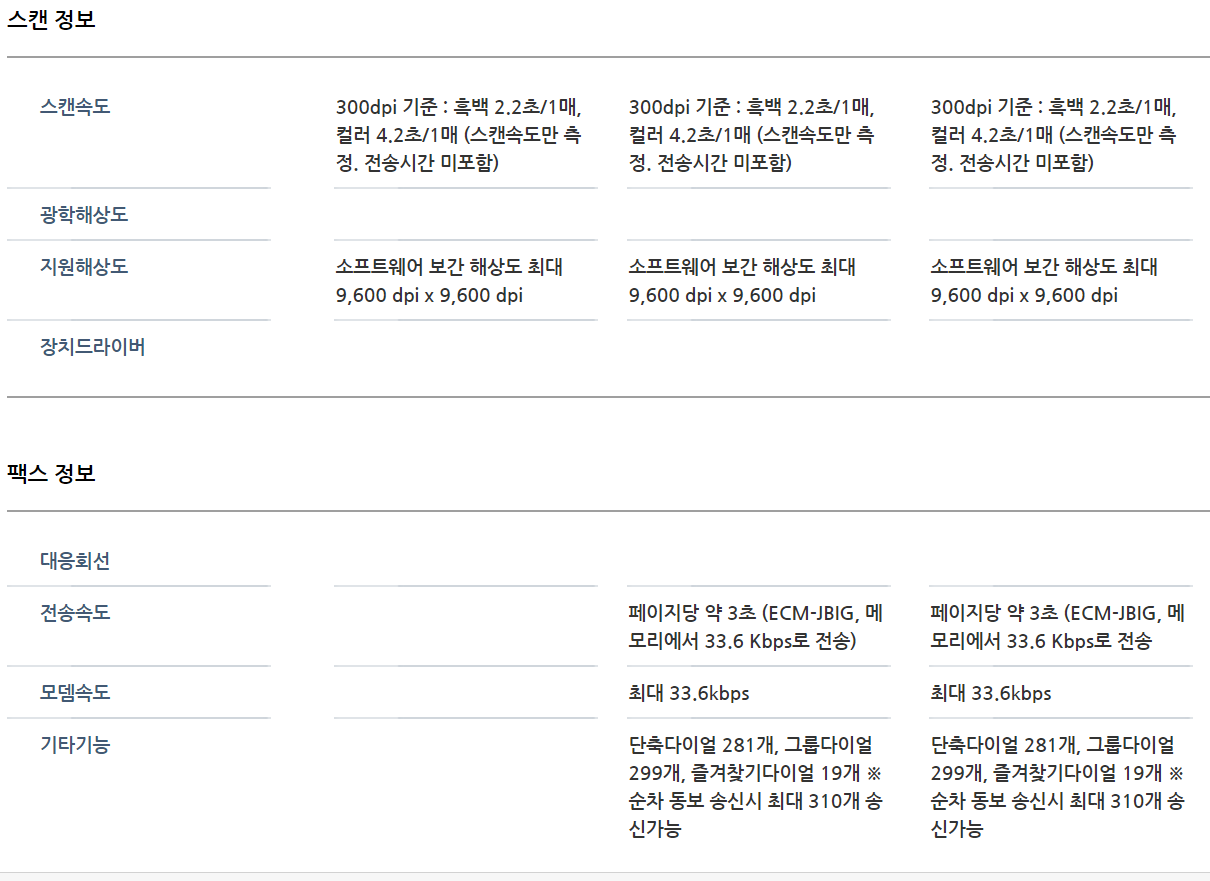Click scan speed text in middle product column
This screenshot has width=1210, height=881.
[x=752, y=135]
